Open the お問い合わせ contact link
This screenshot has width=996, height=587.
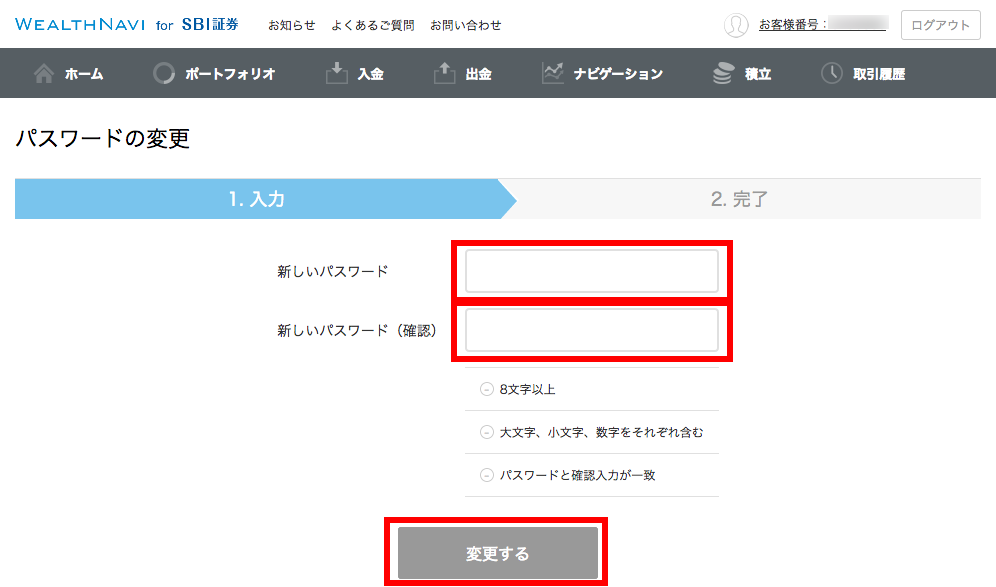pos(465,25)
